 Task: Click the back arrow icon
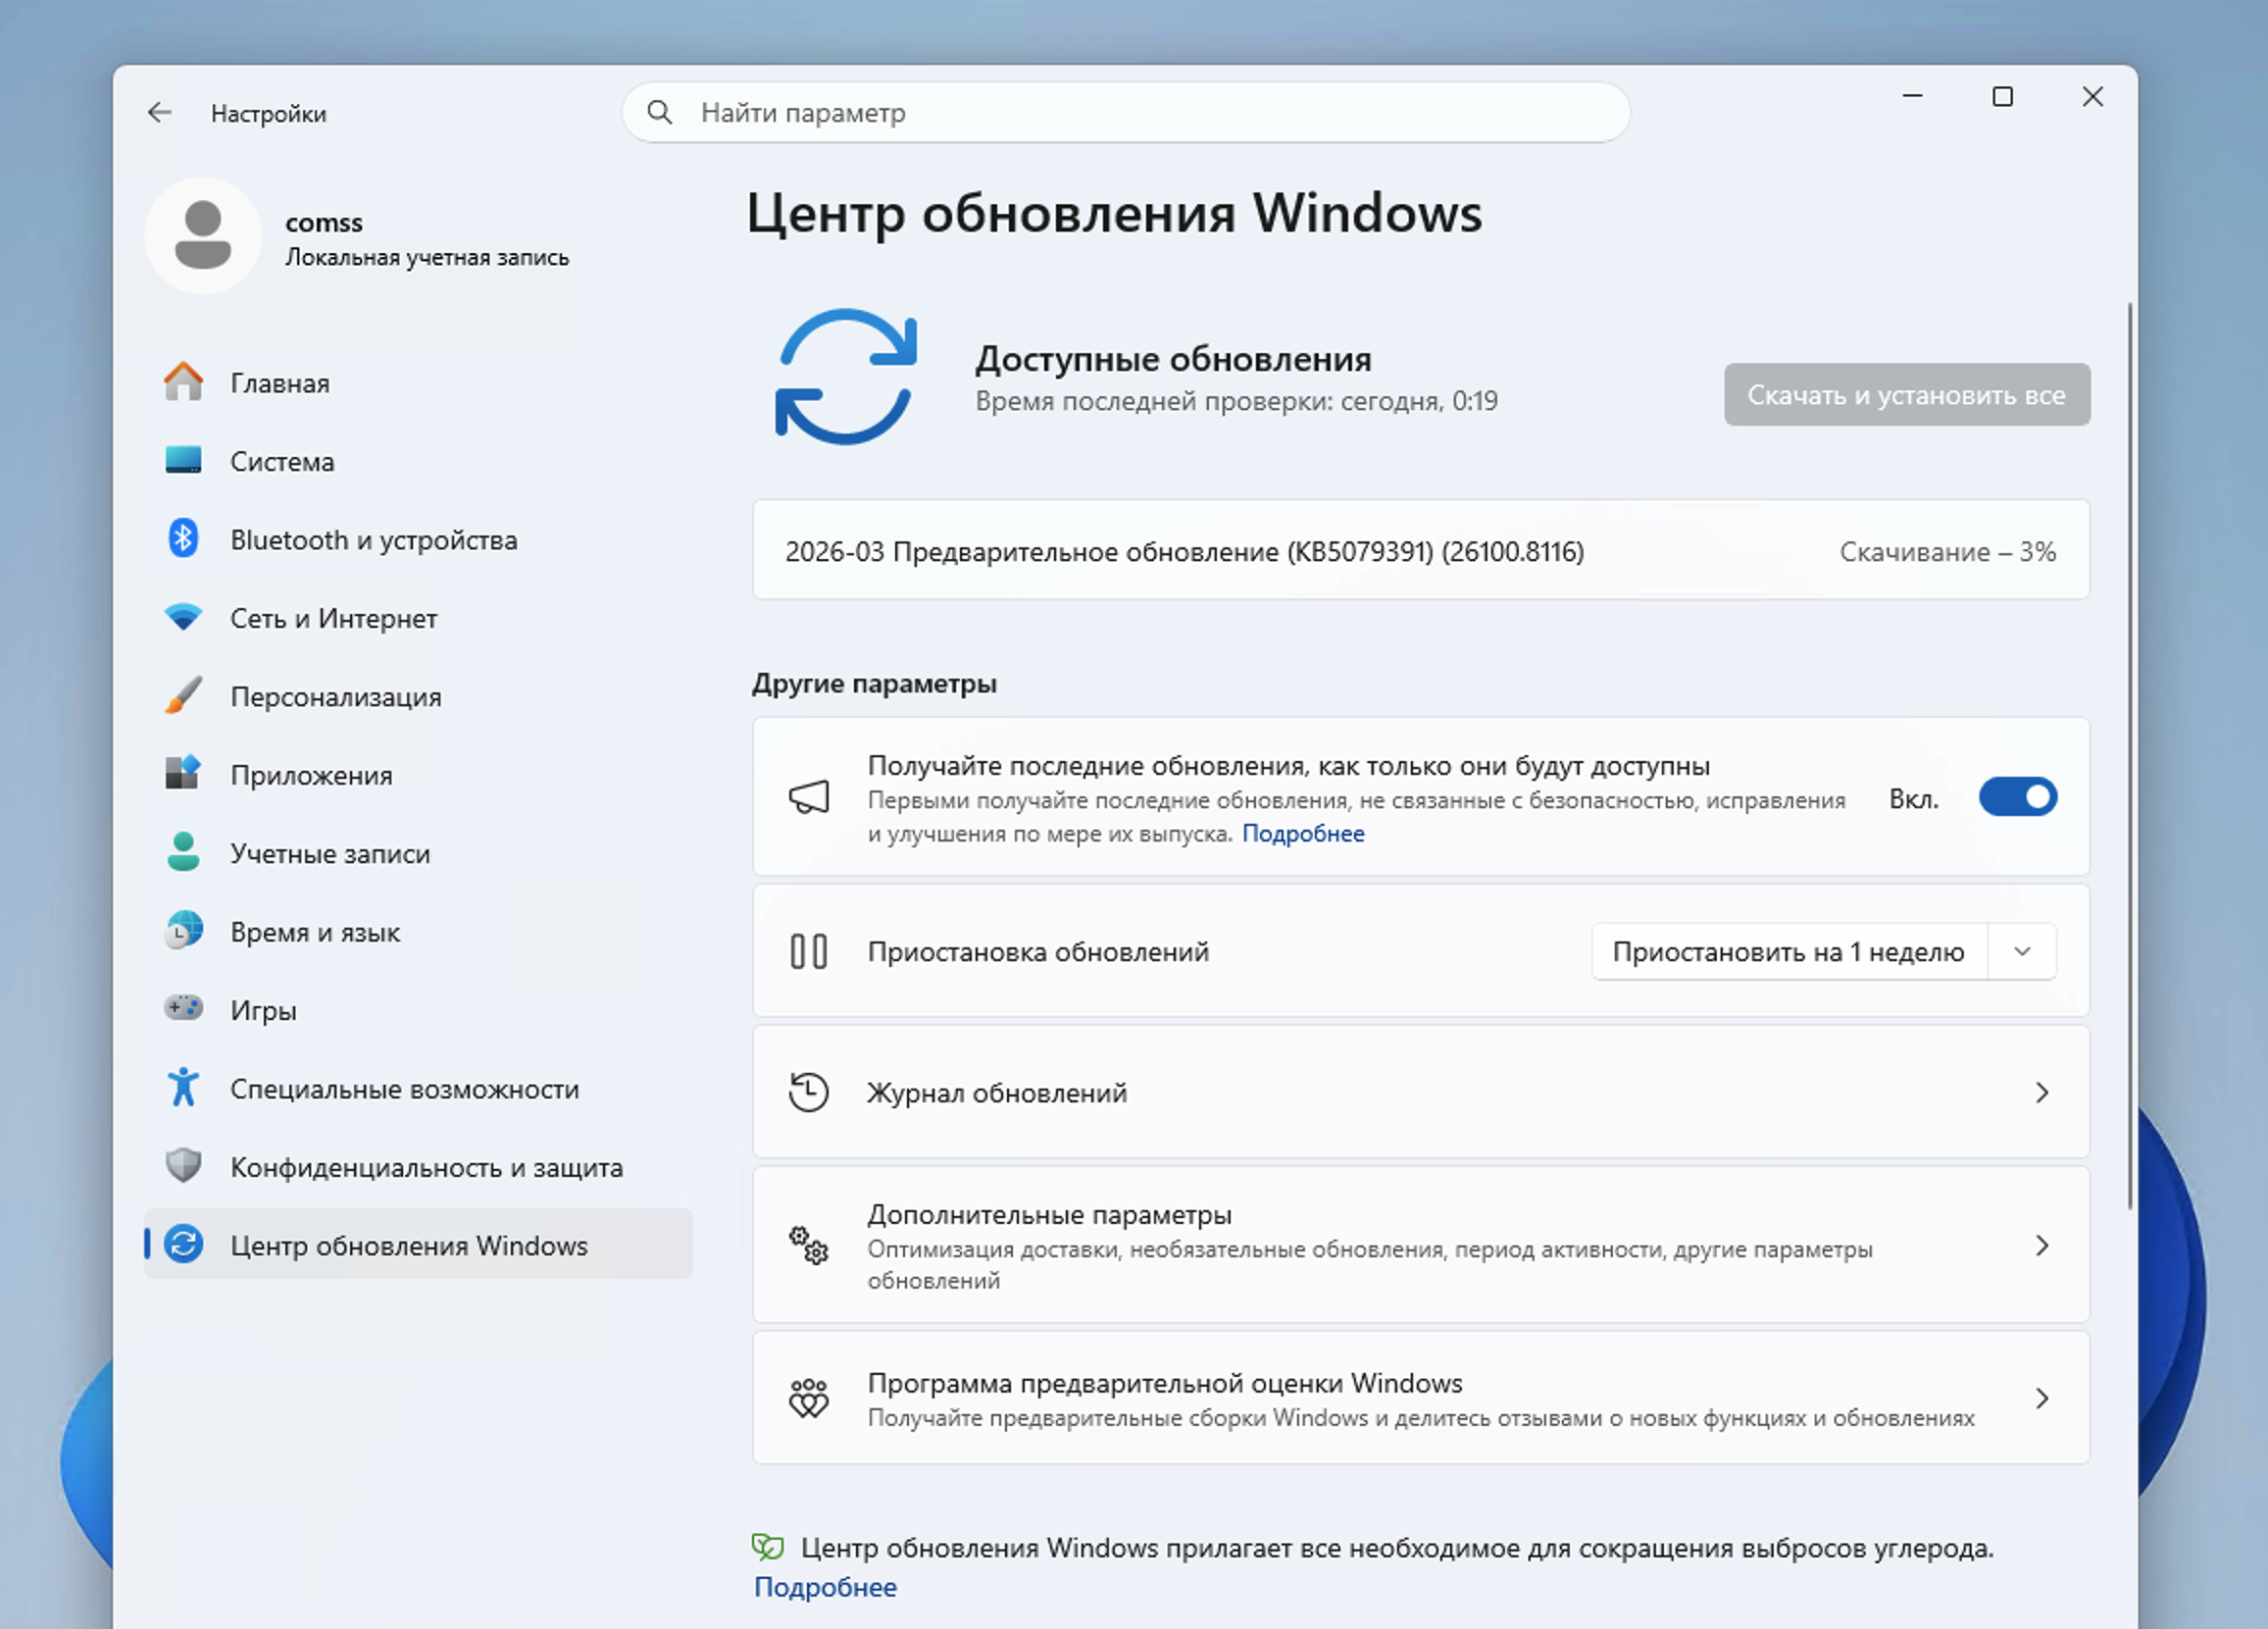pyautogui.click(x=159, y=113)
